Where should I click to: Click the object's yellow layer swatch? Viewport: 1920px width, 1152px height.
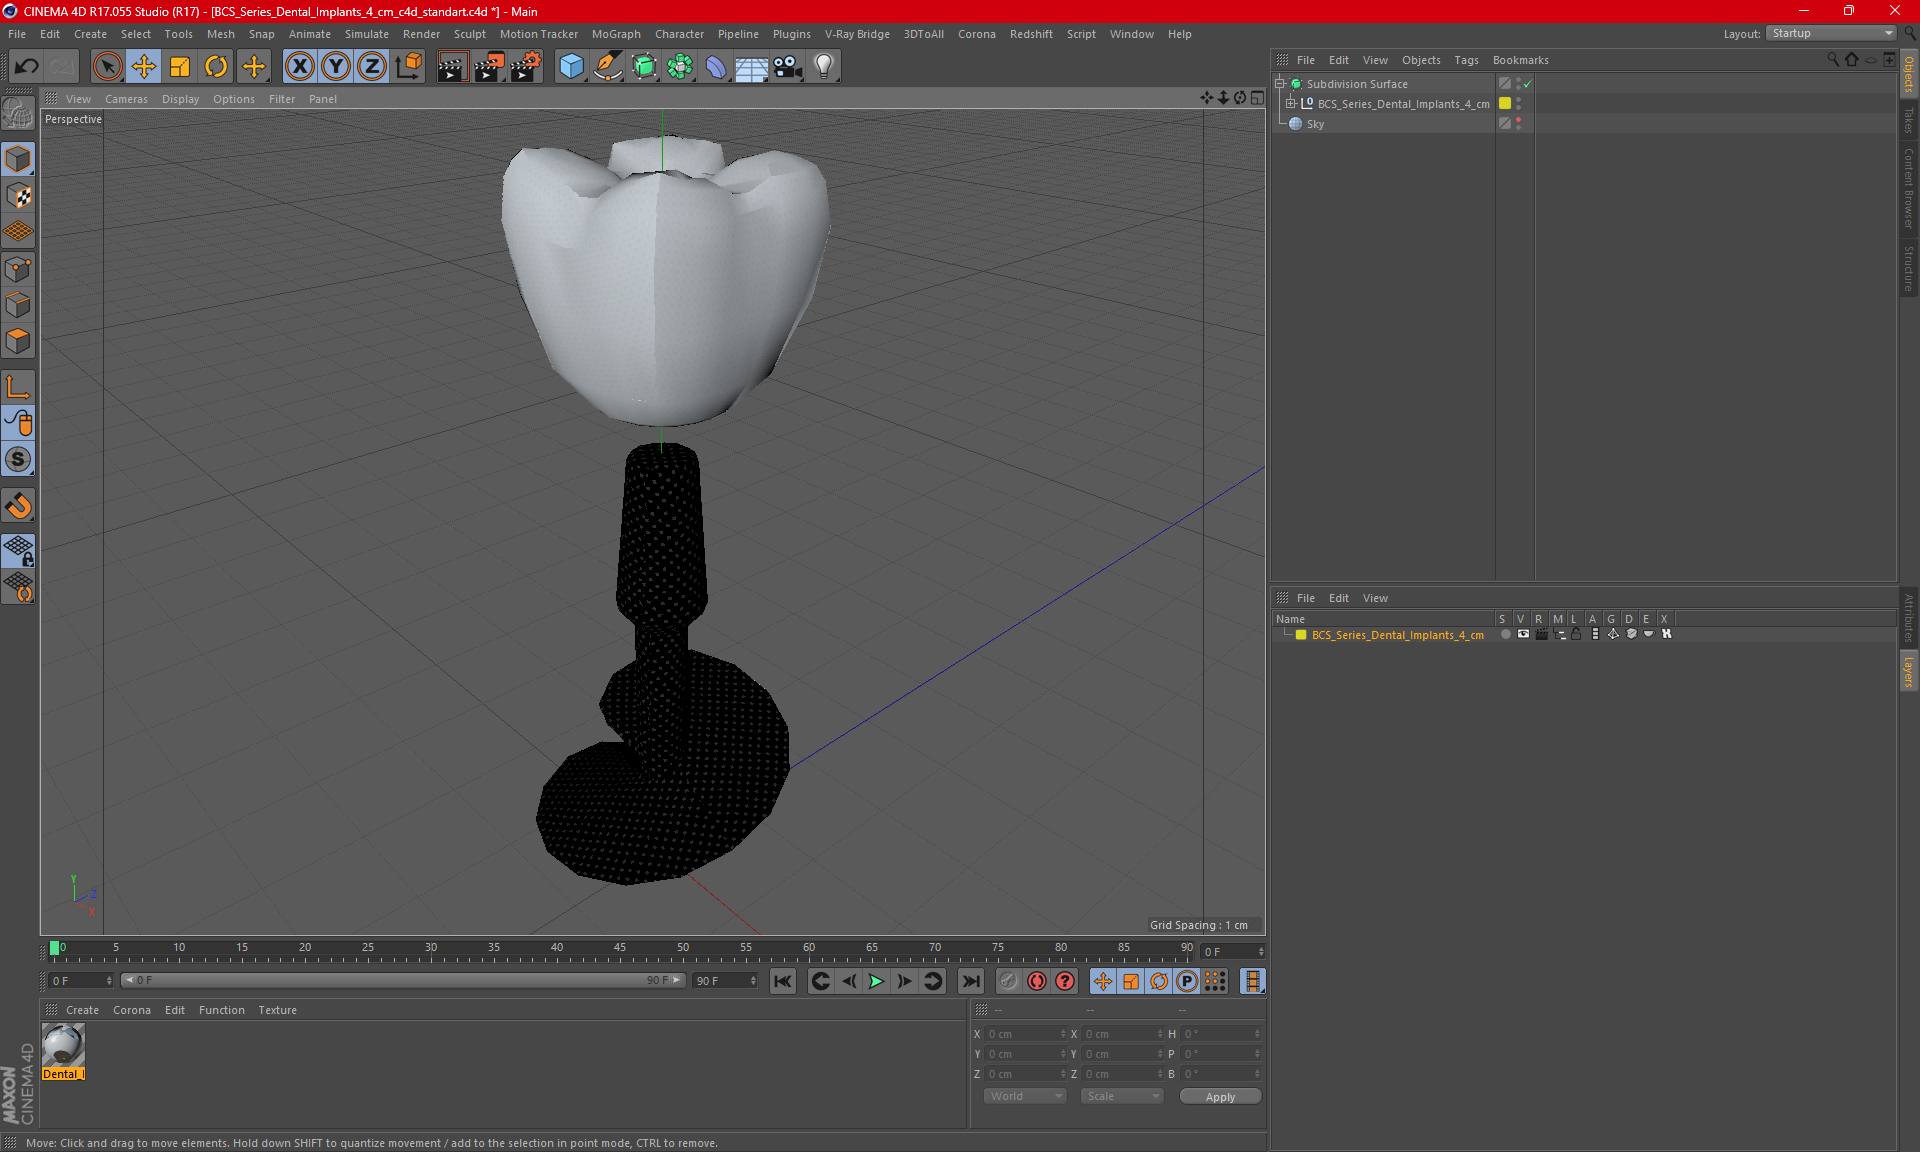pos(1504,103)
